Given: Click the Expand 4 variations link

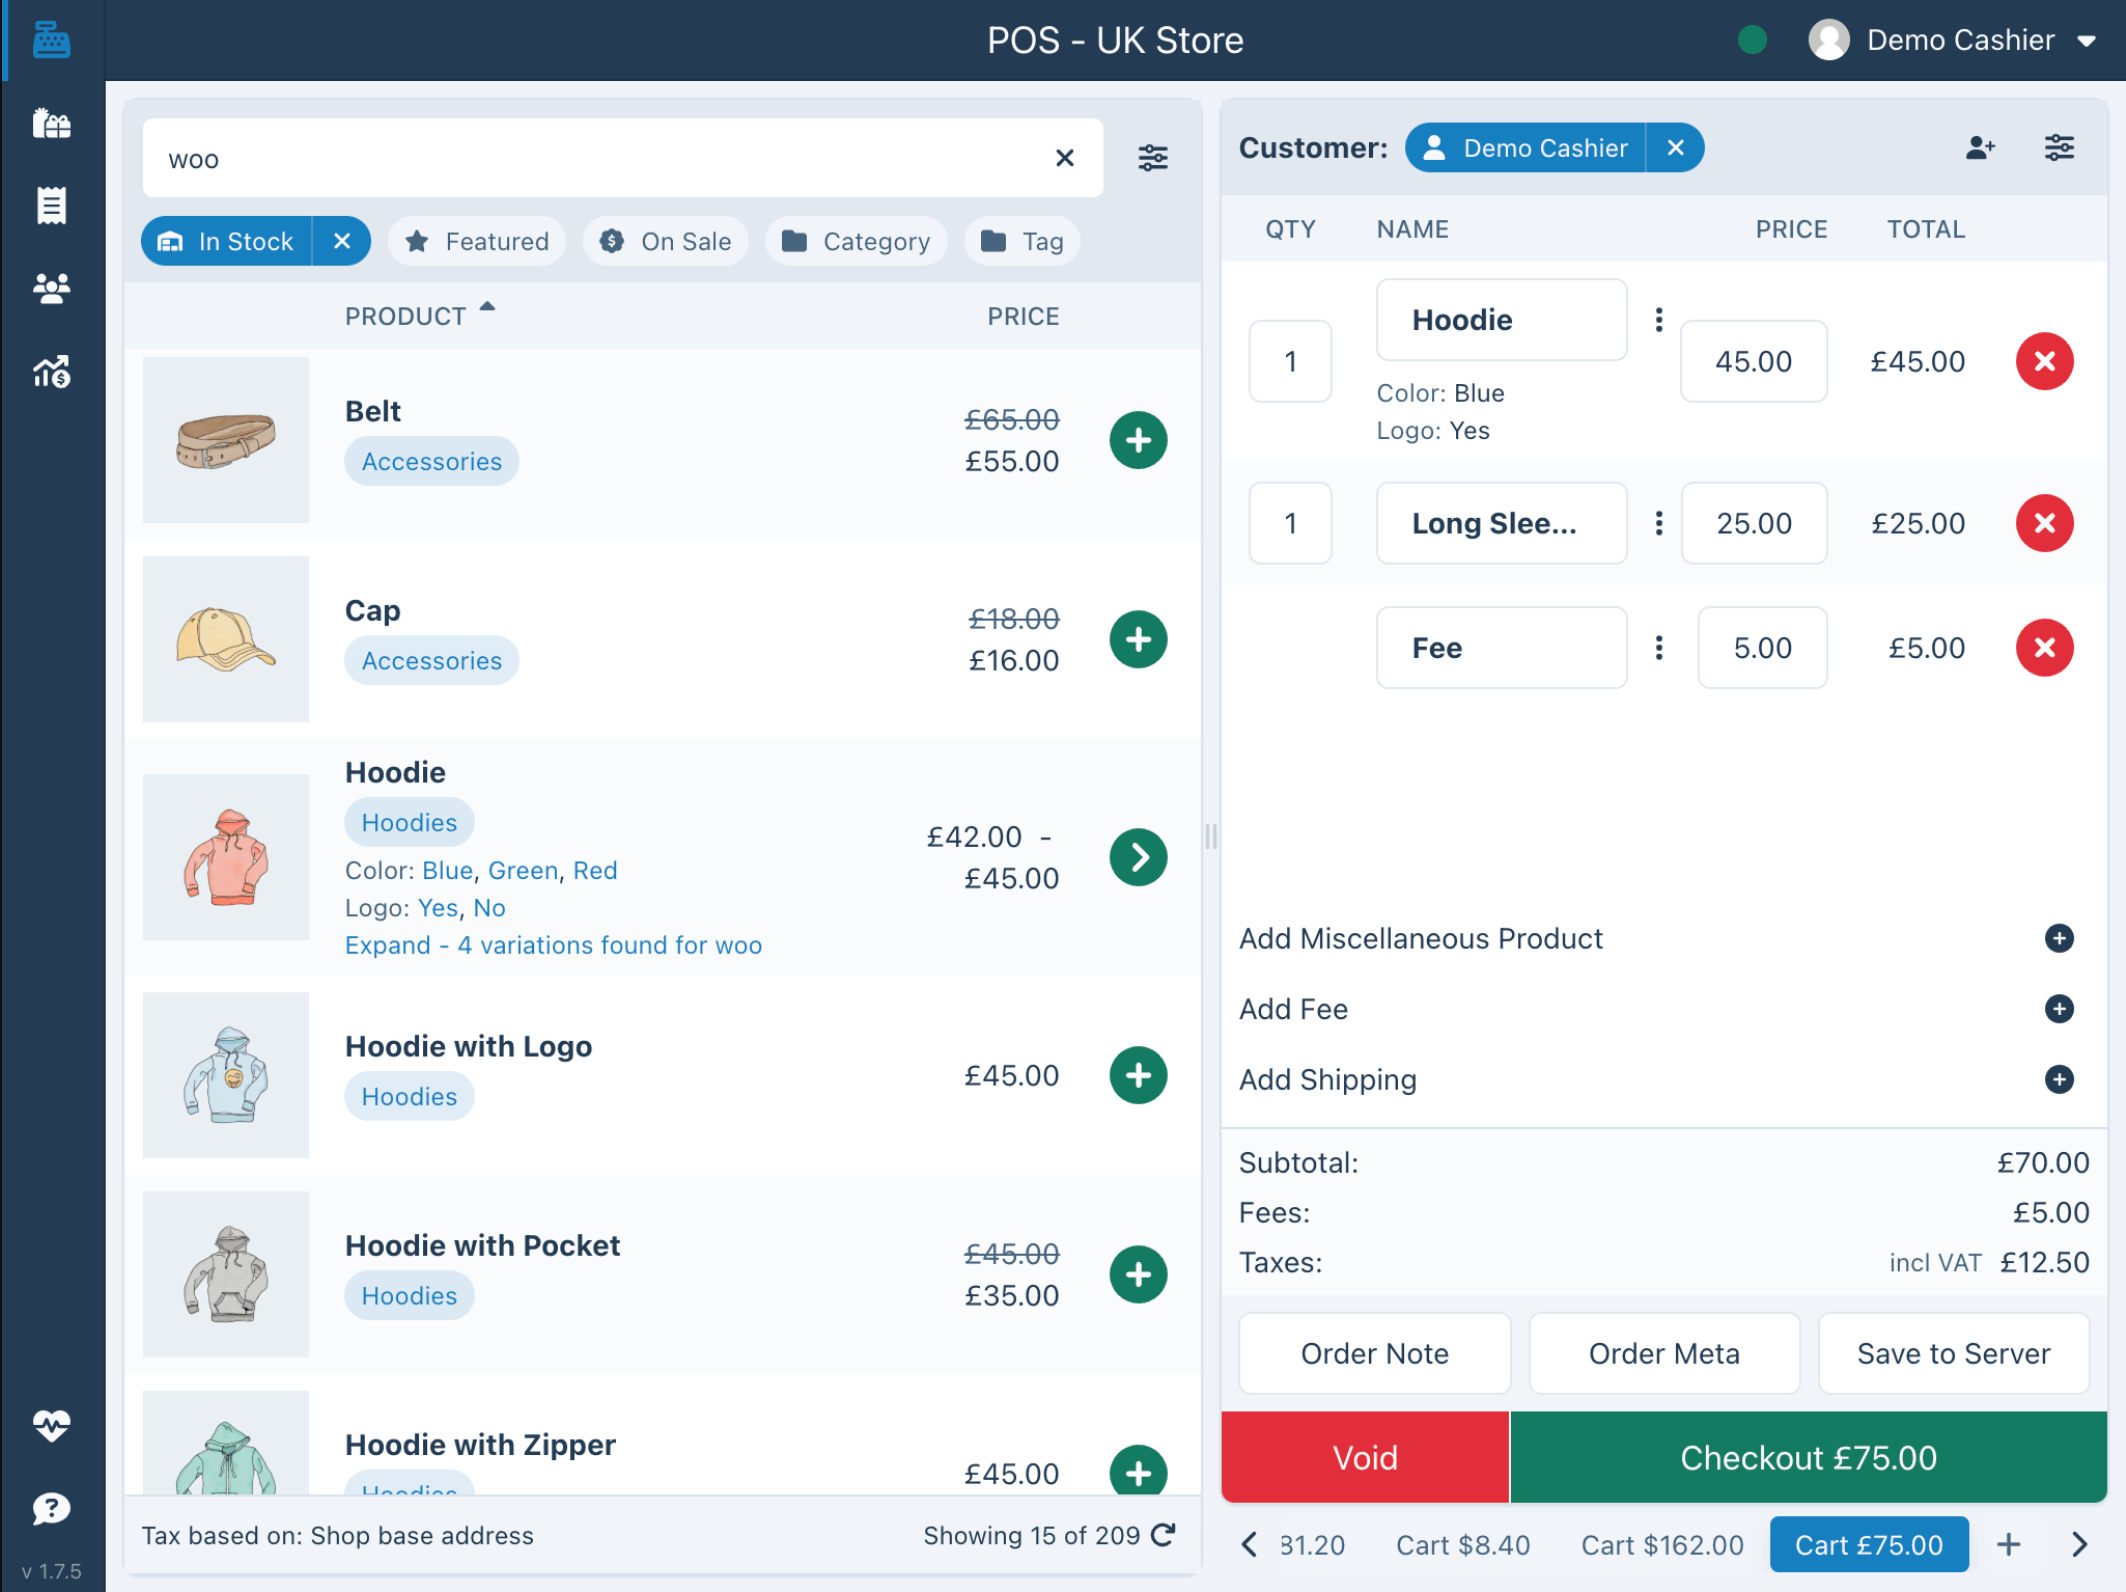Looking at the screenshot, I should tap(552, 945).
